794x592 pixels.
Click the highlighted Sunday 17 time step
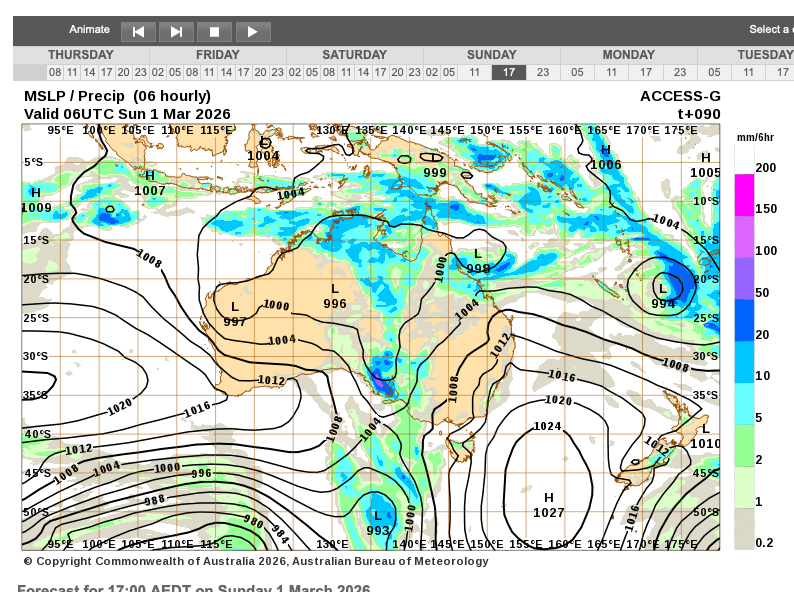pos(508,72)
